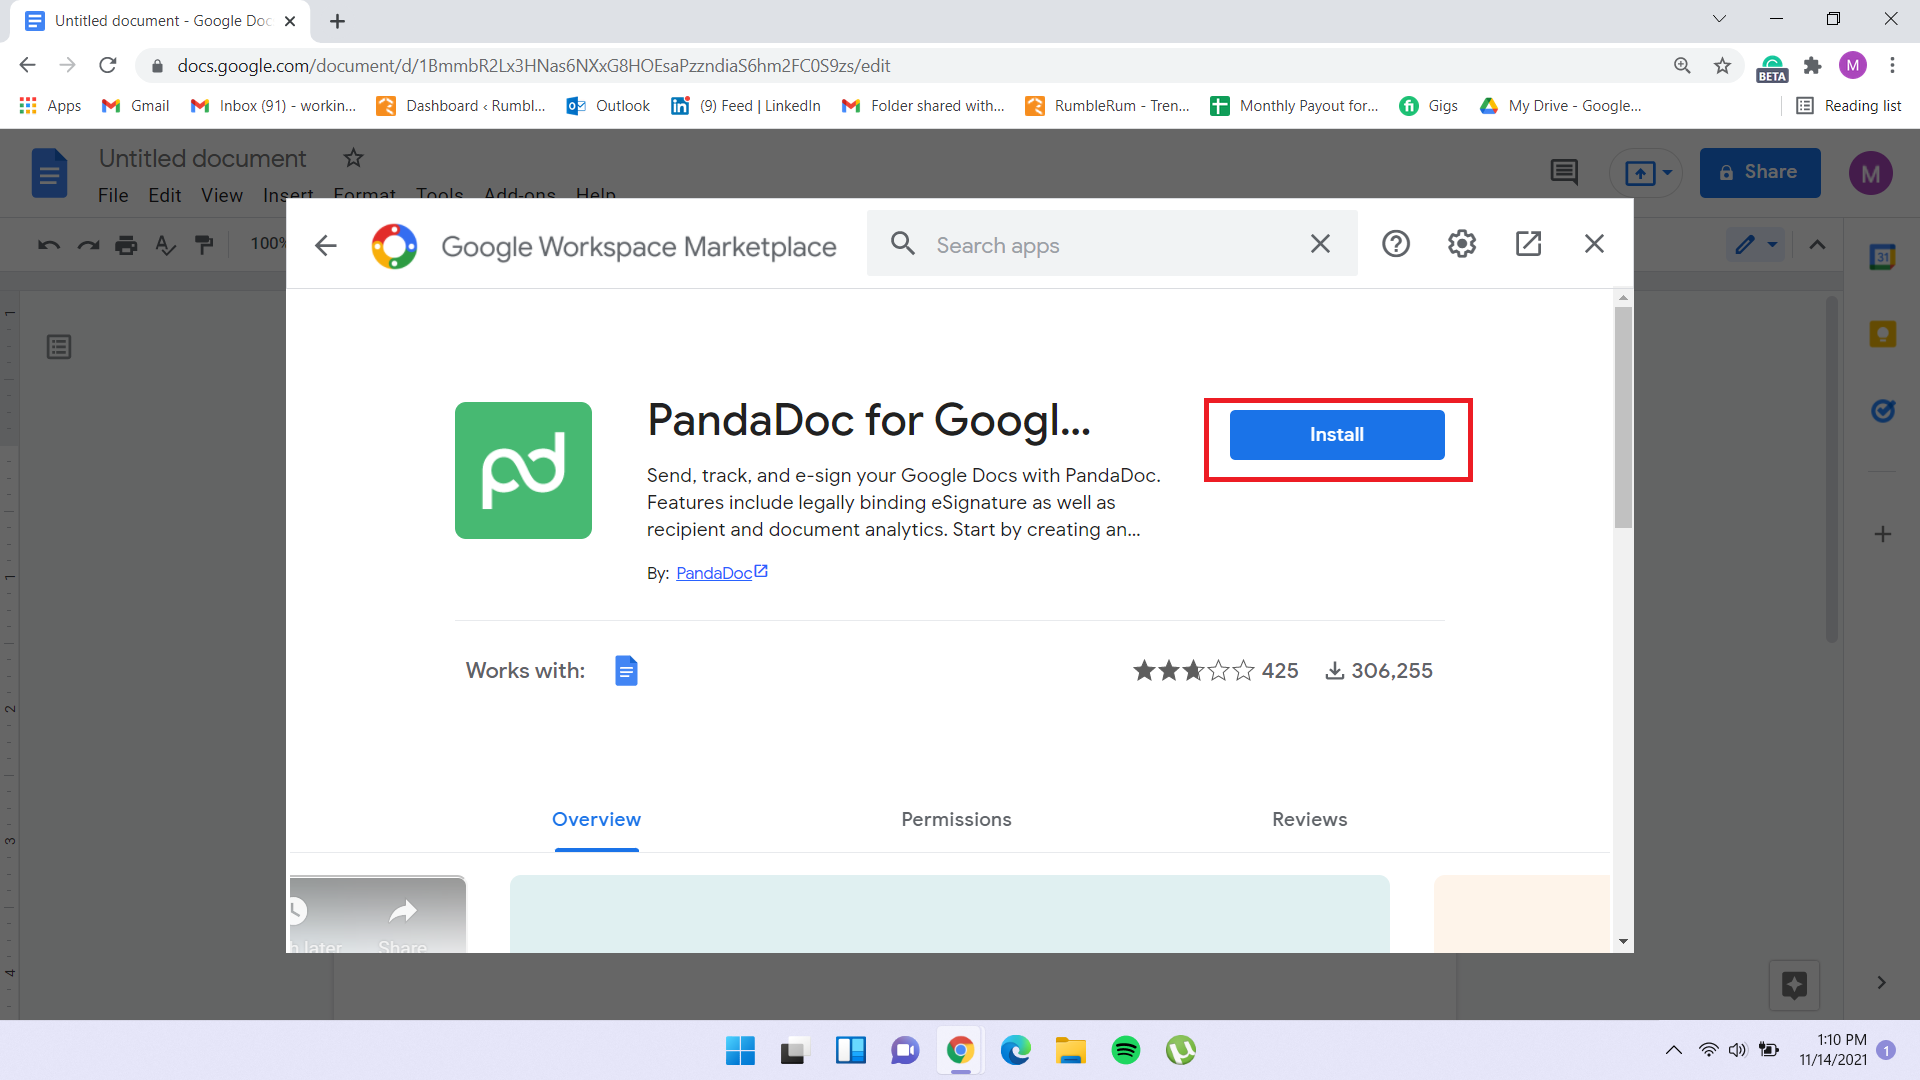Click the PandaDoc app logo

coord(523,470)
